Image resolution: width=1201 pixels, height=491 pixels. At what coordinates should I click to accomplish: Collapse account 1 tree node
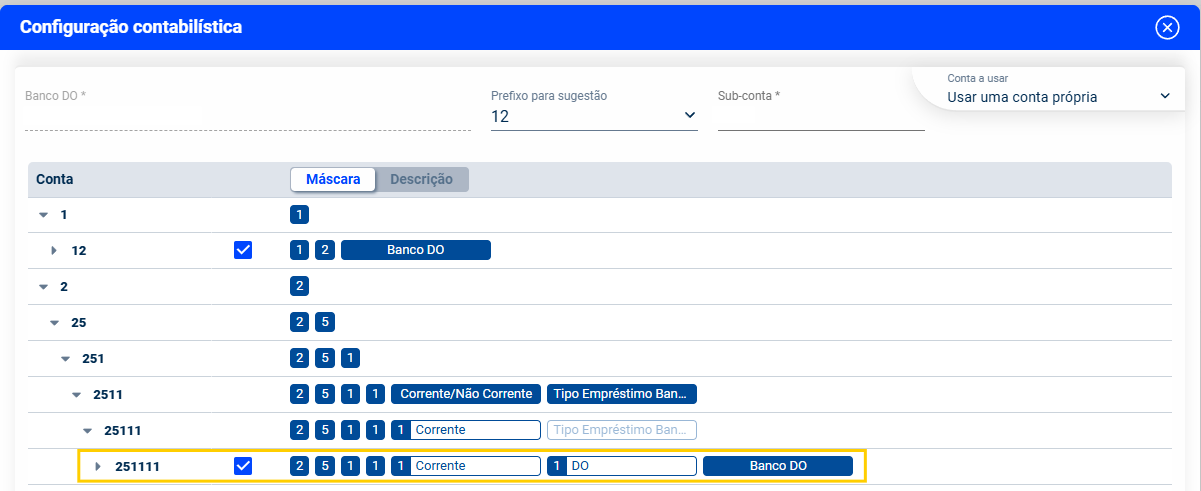tap(43, 215)
